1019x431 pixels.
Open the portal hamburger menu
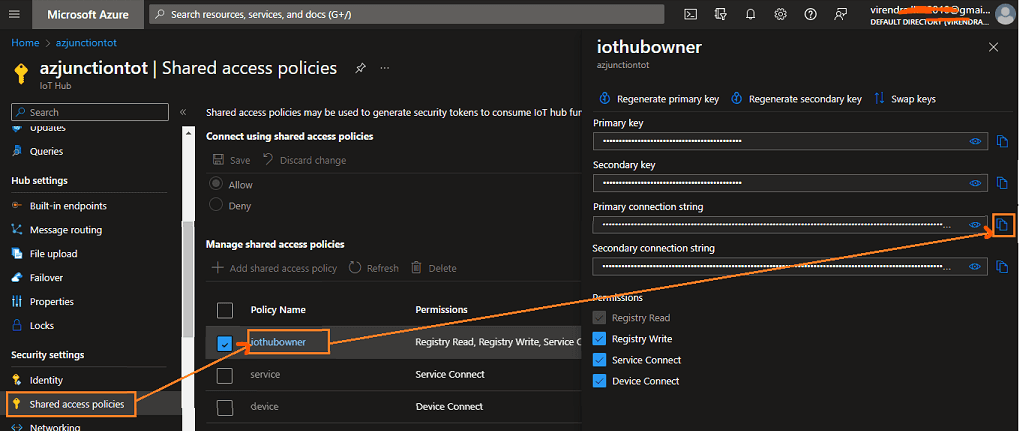tap(15, 14)
